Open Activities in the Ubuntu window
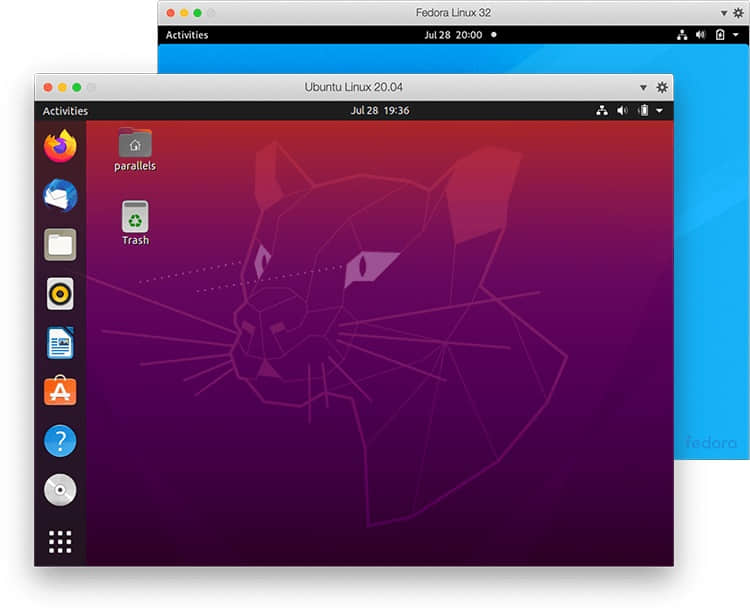The image size is (750, 614). pyautogui.click(x=65, y=111)
